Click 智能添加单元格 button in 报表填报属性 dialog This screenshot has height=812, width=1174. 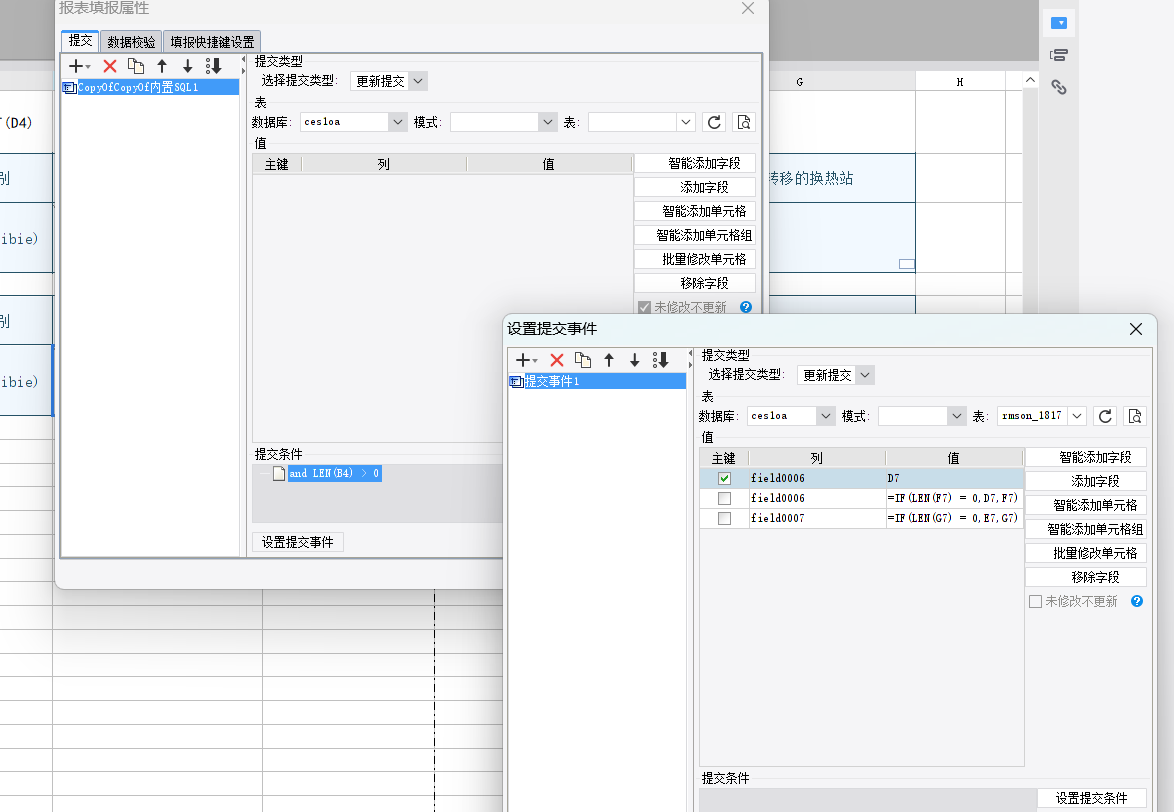click(x=695, y=211)
